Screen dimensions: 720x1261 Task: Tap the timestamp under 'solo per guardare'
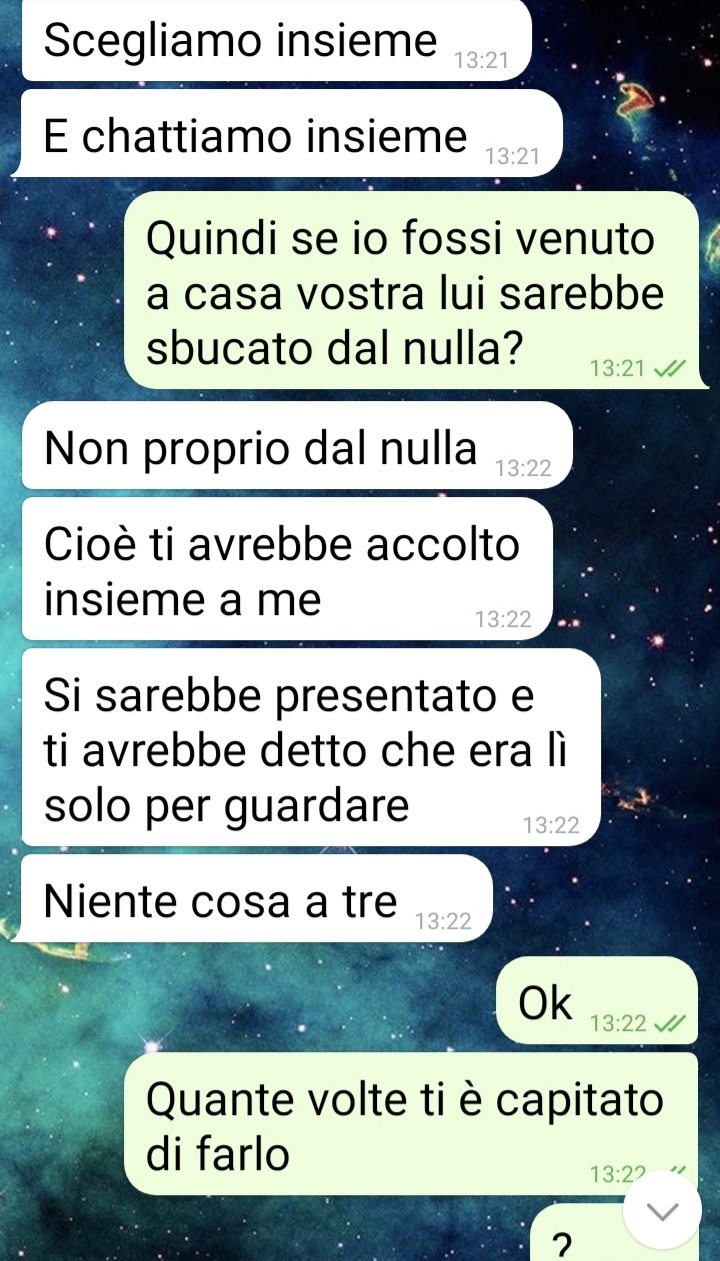click(550, 826)
